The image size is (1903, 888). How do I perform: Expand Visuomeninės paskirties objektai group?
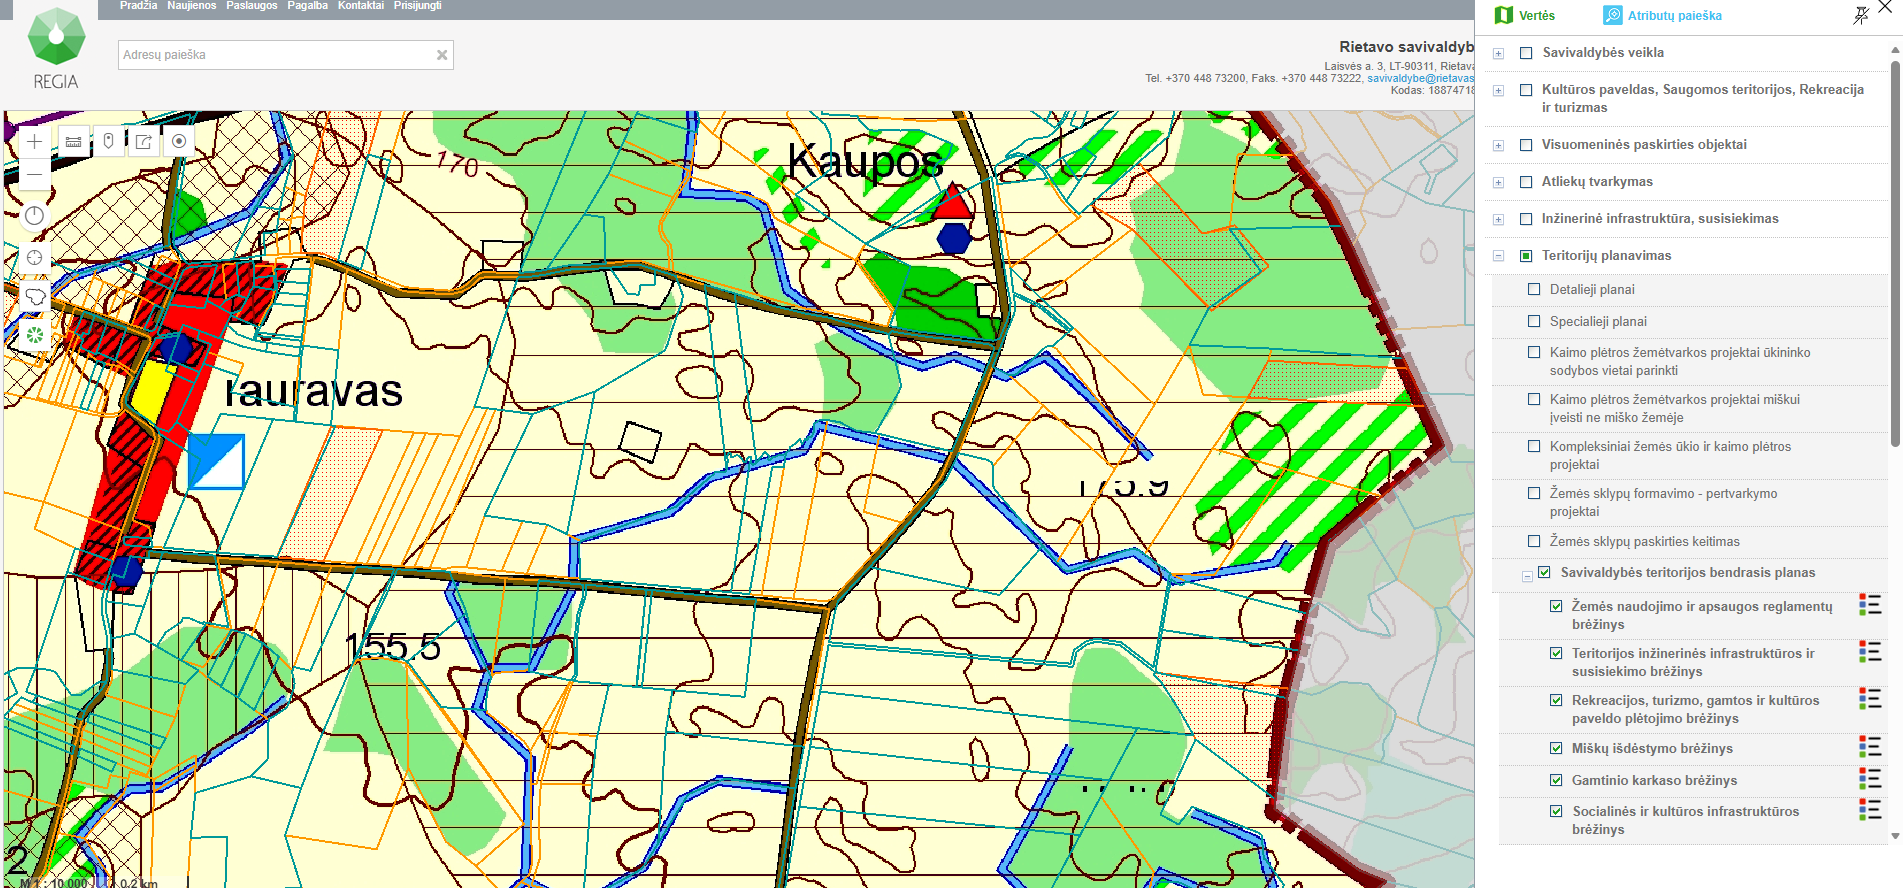pyautogui.click(x=1498, y=146)
